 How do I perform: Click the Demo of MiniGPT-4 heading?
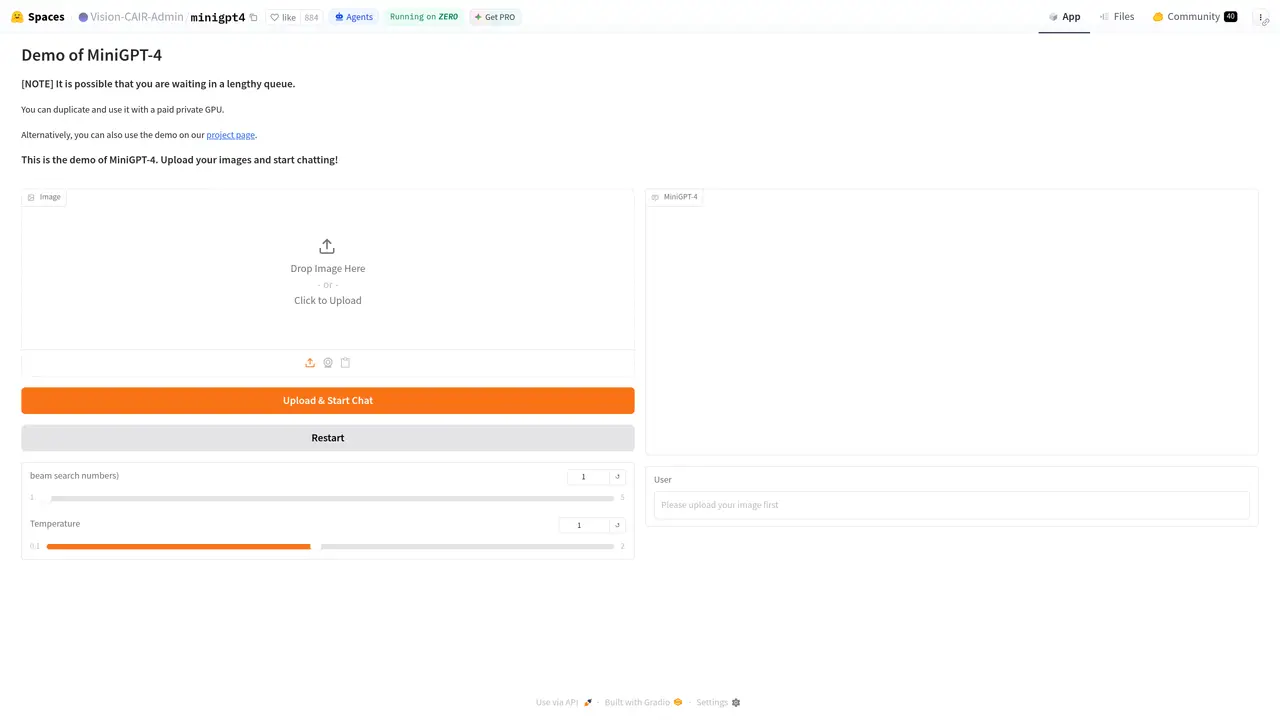coord(91,55)
